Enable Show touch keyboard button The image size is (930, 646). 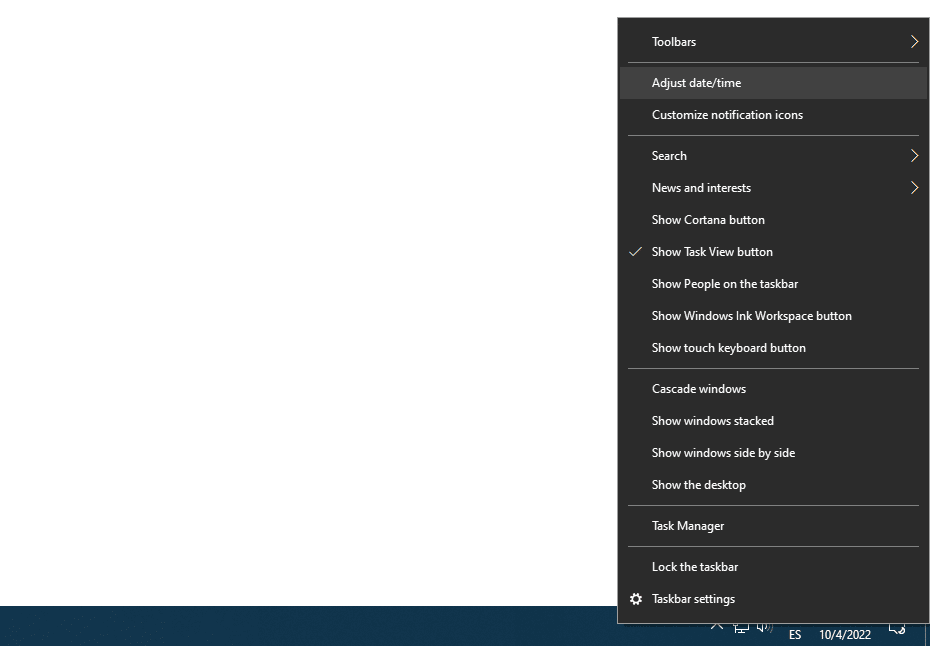coord(729,347)
